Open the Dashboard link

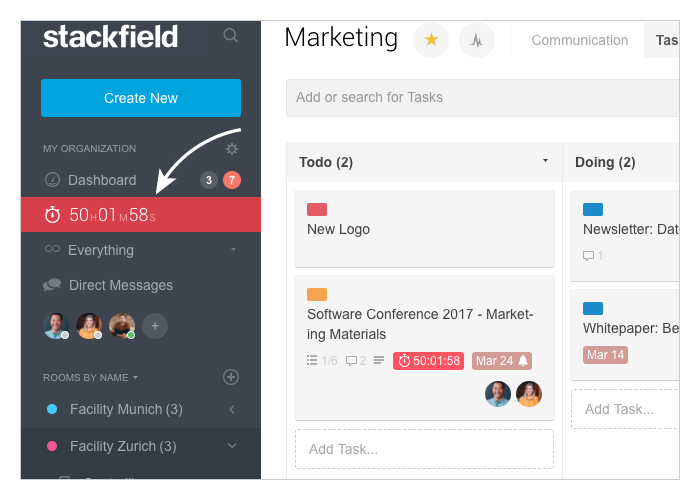click(101, 180)
